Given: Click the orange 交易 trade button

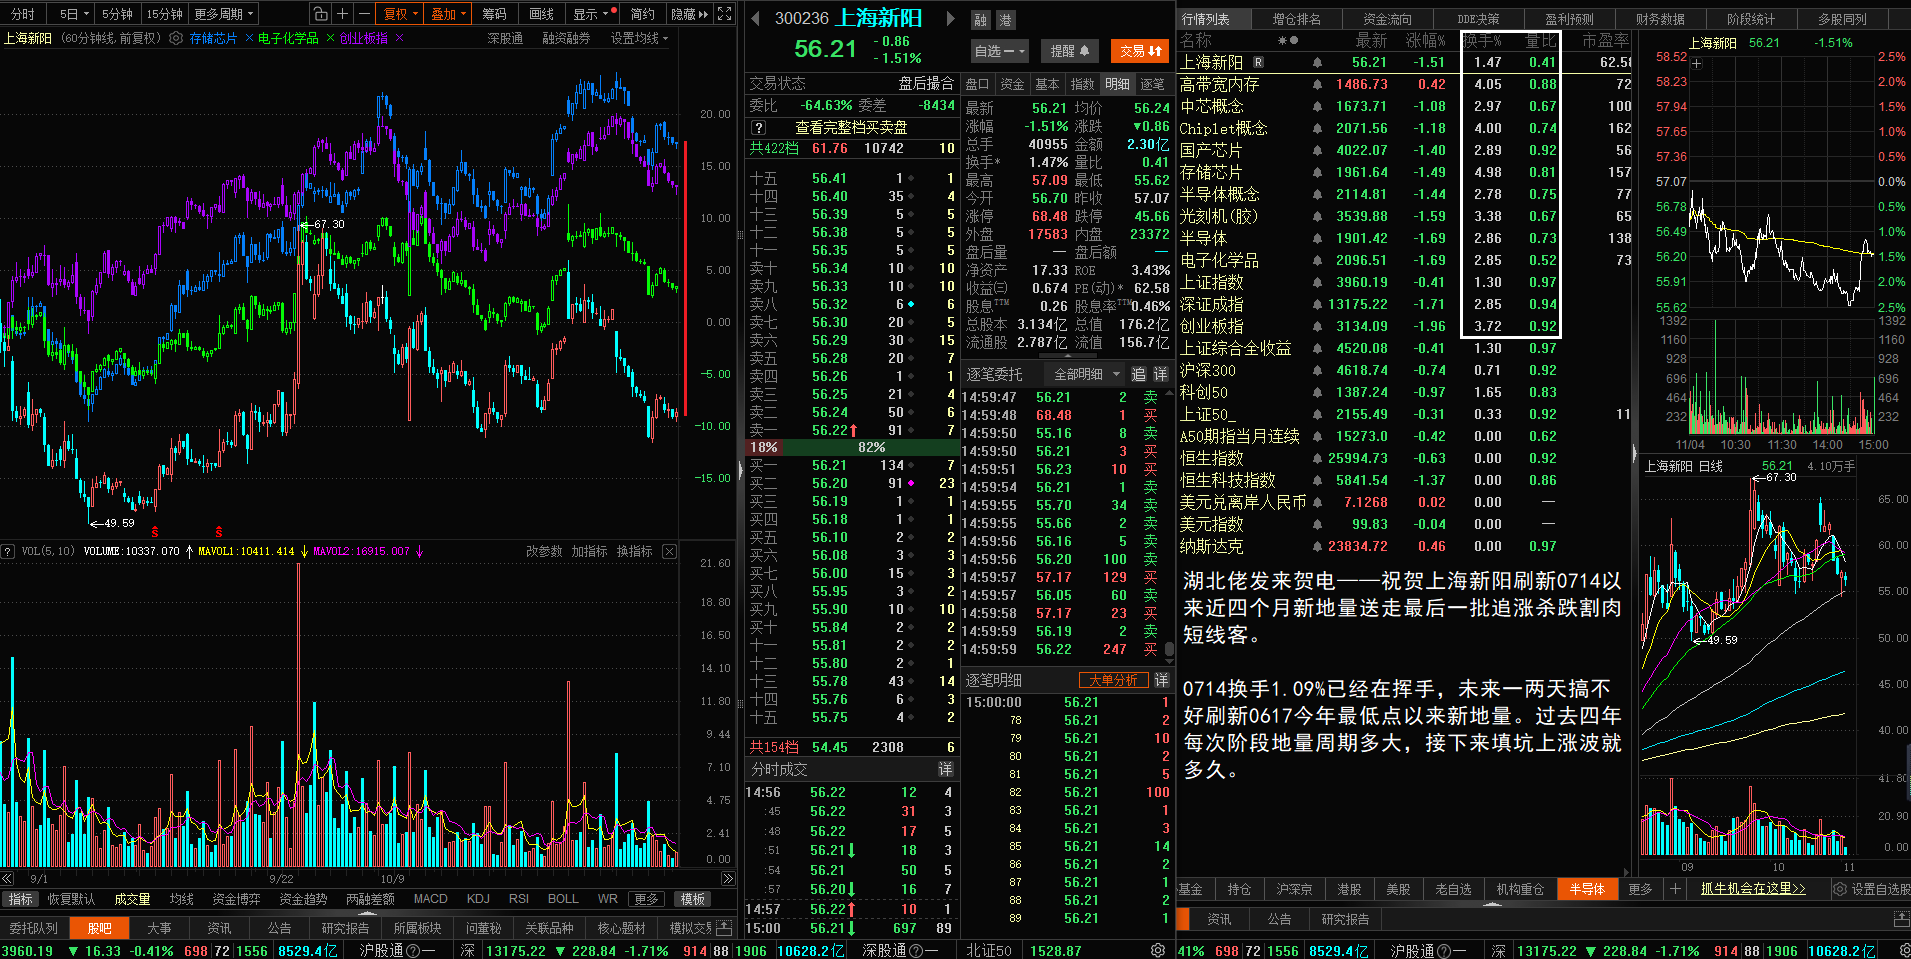Looking at the screenshot, I should pyautogui.click(x=1141, y=51).
